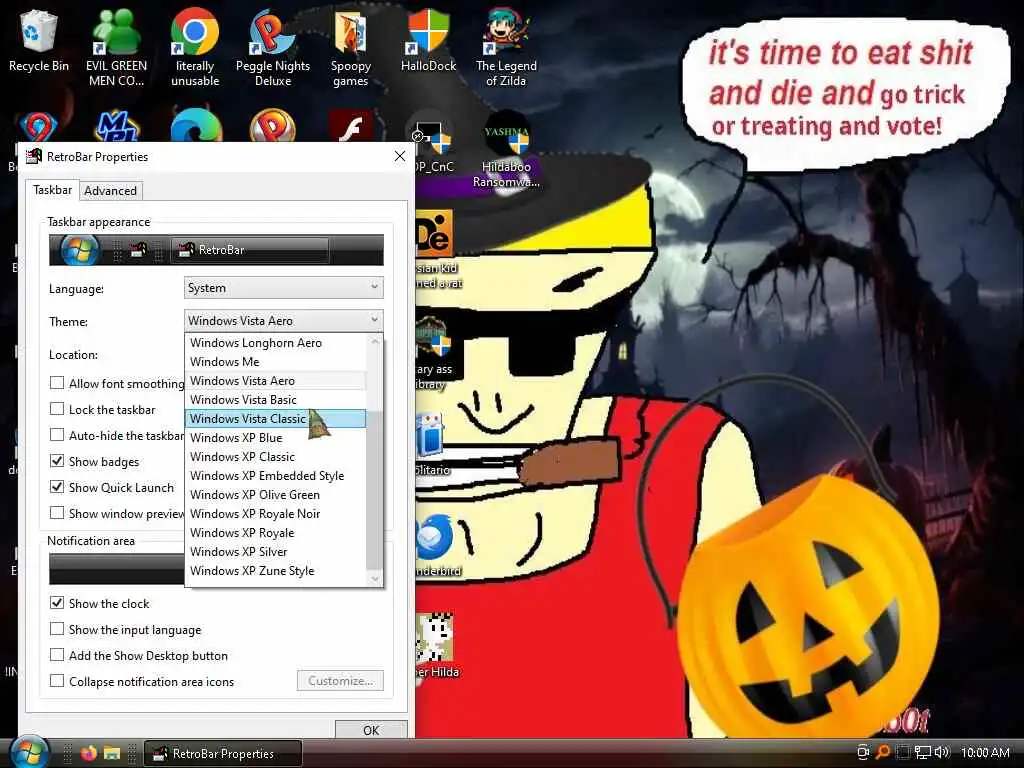Select Windows Longhorn Aero theme
Image resolution: width=1024 pixels, height=768 pixels.
pos(276,343)
